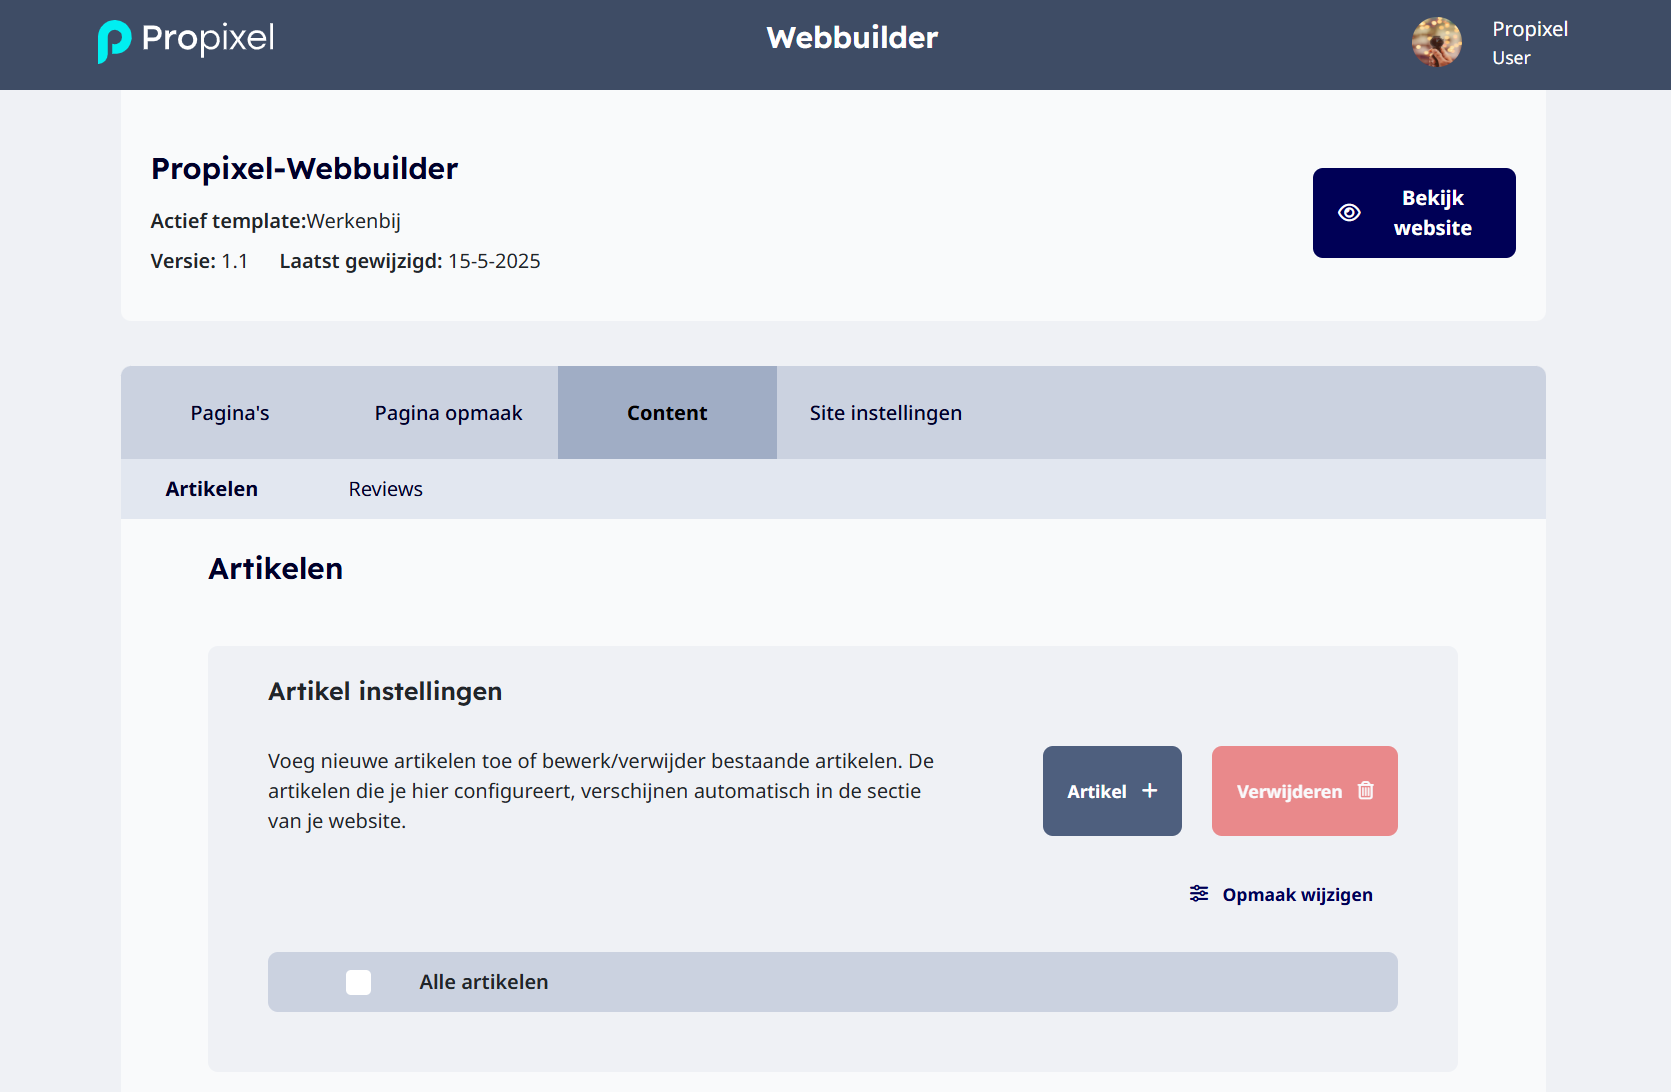Select the Content tab
The image size is (1671, 1092).
[x=667, y=413]
